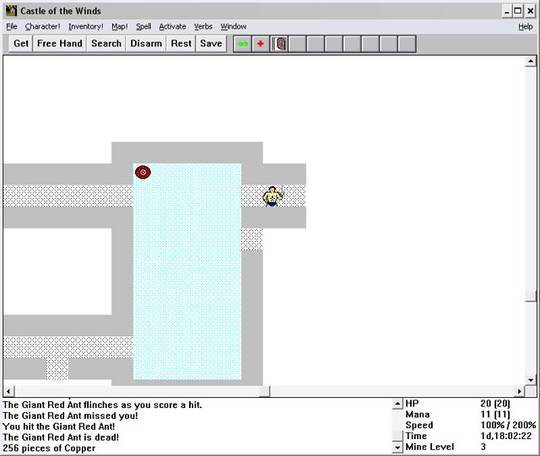Image resolution: width=540 pixels, height=456 pixels.
Task: Click the Time value 1d,18:02:22
Action: tap(506, 436)
